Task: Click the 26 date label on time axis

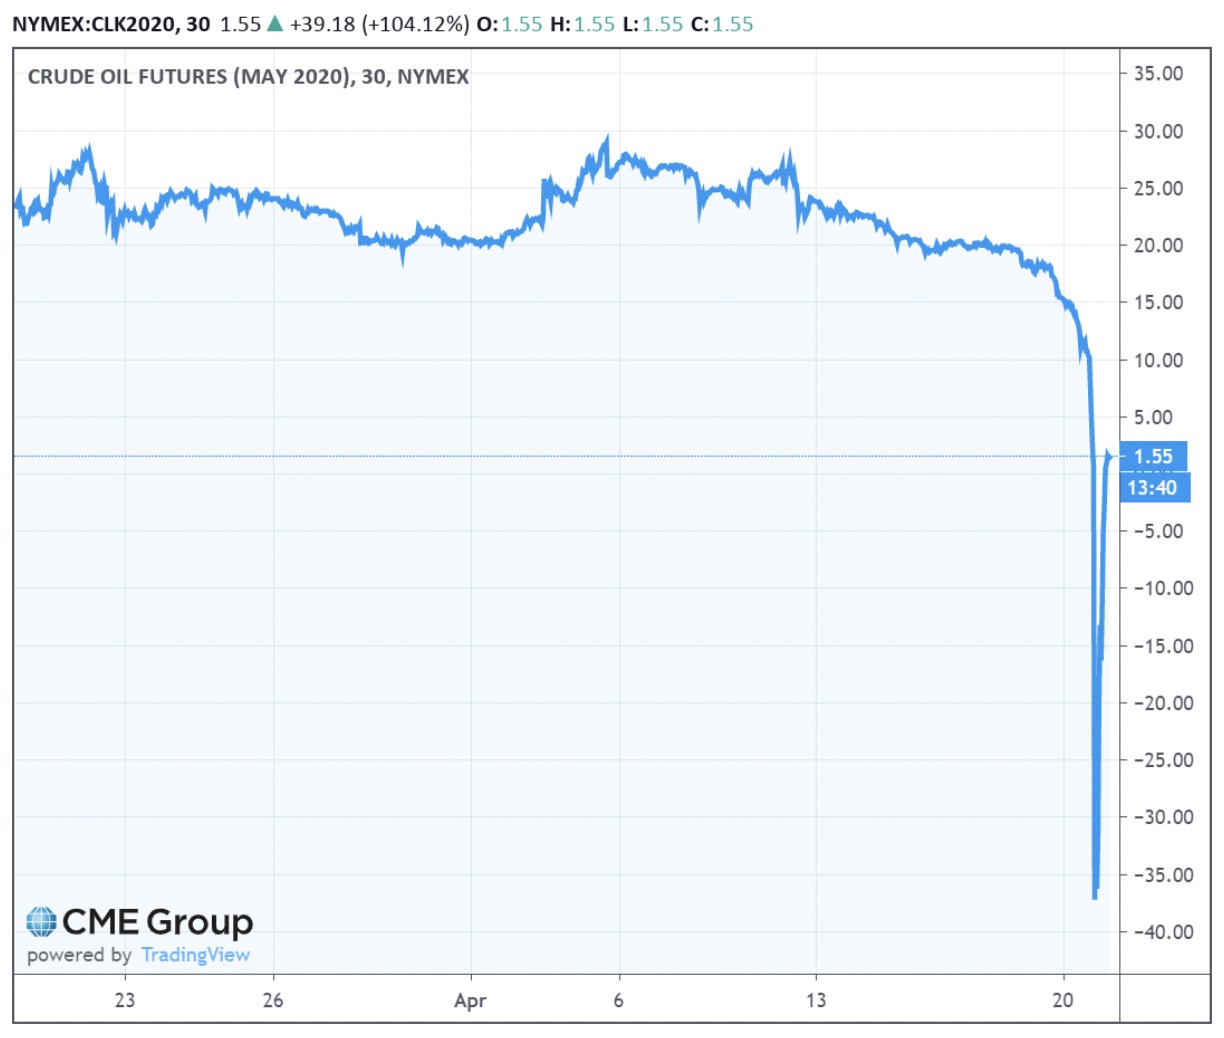Action: 273,1000
